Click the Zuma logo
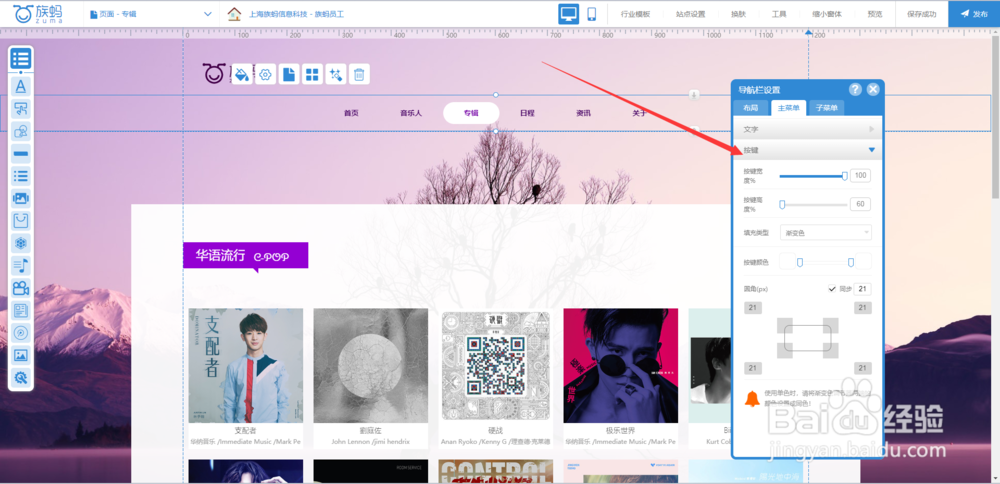The image size is (1000, 484). (38, 14)
